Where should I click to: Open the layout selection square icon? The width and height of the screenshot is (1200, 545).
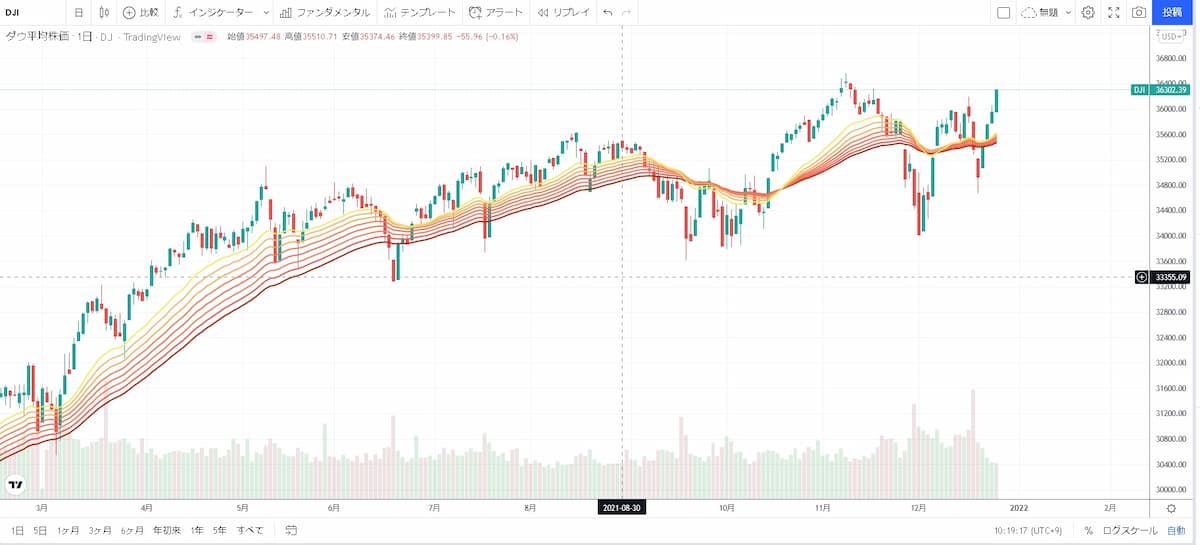point(1004,13)
